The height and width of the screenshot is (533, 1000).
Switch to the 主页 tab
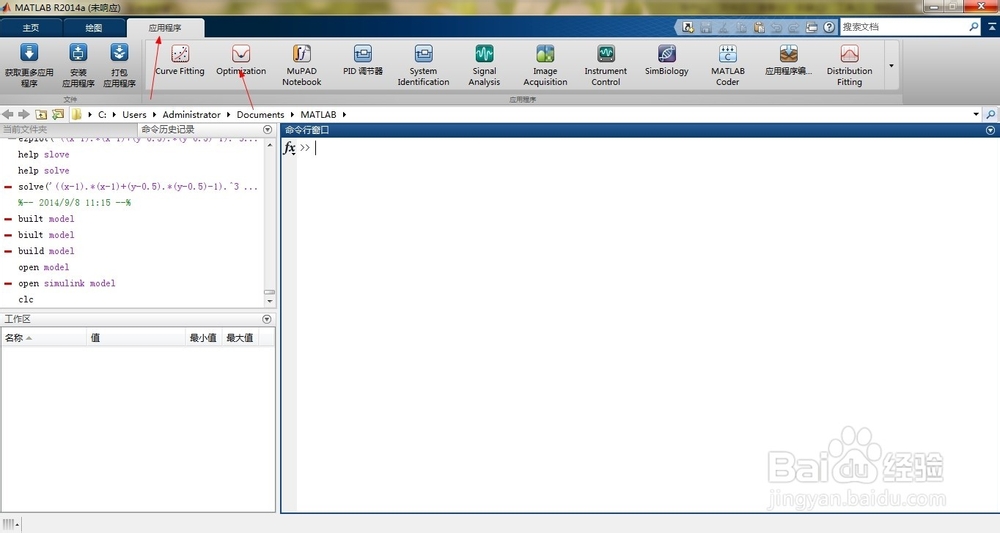(31, 28)
